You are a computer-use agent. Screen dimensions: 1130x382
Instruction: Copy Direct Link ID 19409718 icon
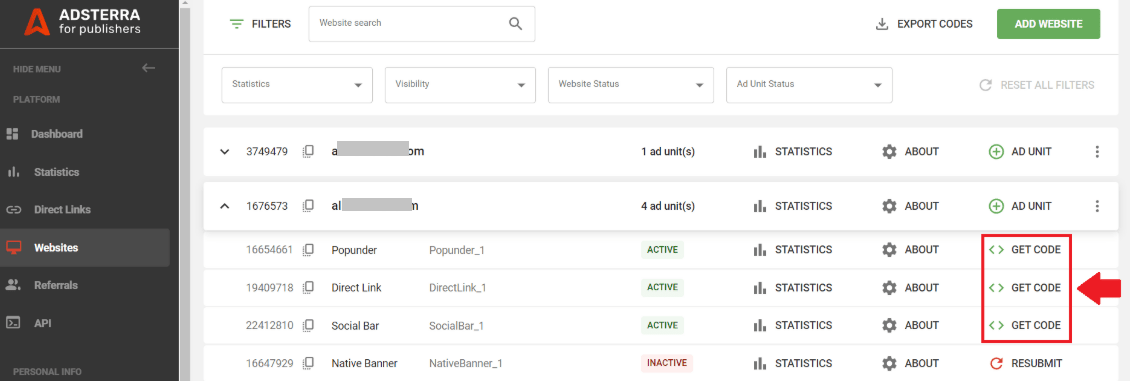tap(308, 288)
